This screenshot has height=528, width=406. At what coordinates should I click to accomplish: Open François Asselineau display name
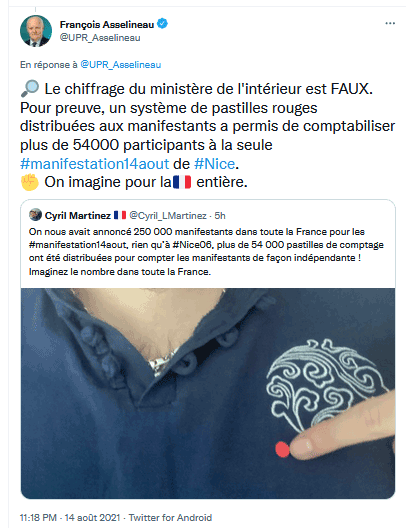[x=107, y=25]
